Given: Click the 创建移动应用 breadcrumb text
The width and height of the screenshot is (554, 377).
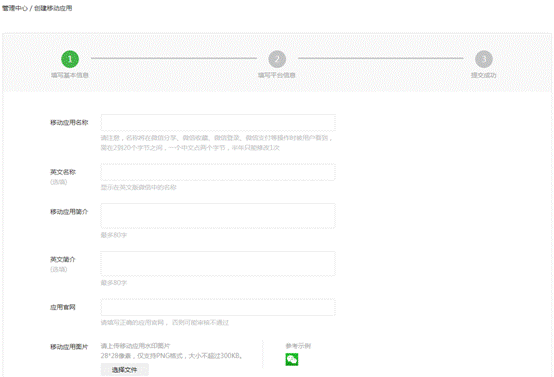Looking at the screenshot, I should (53, 8).
